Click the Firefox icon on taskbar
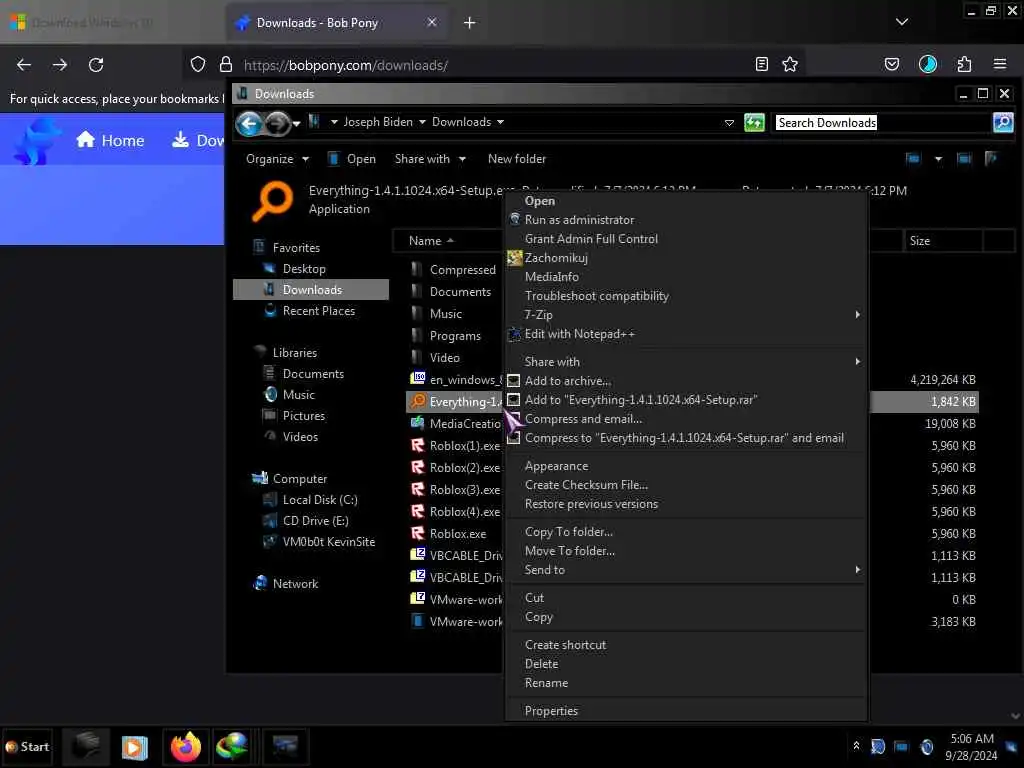This screenshot has height=768, width=1024. tap(186, 747)
